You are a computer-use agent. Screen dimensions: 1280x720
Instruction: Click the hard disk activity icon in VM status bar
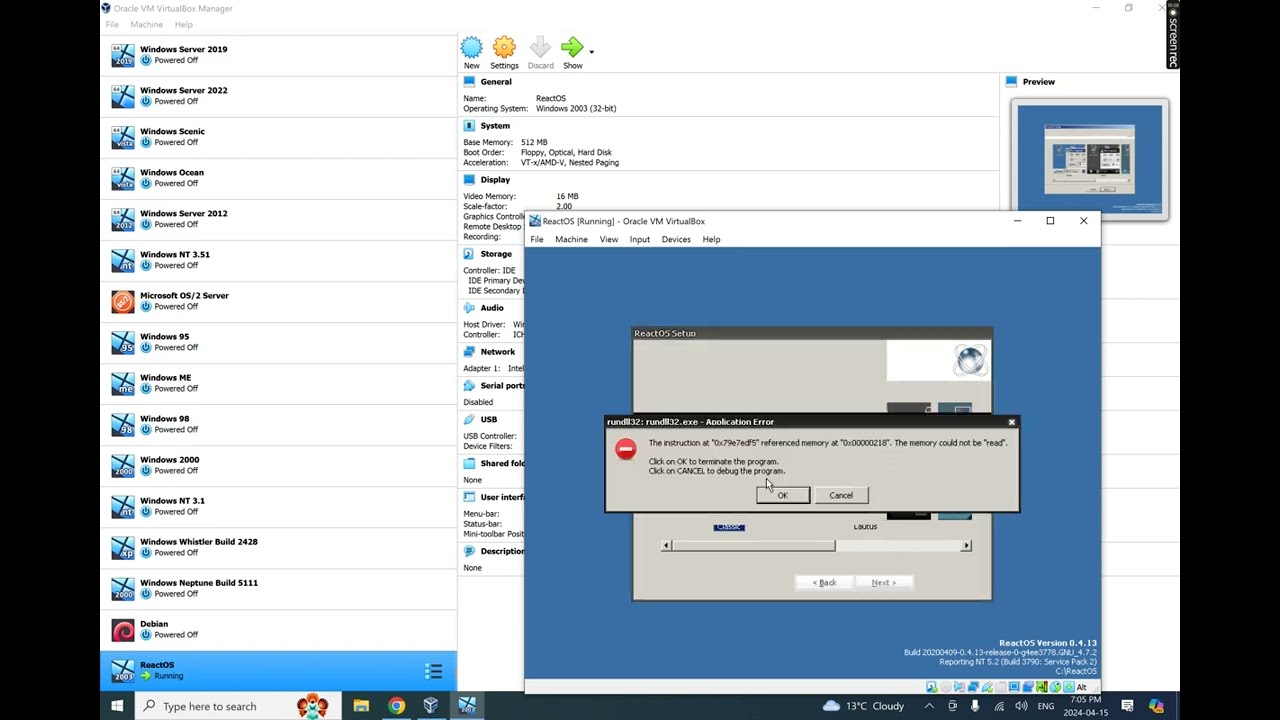931,687
